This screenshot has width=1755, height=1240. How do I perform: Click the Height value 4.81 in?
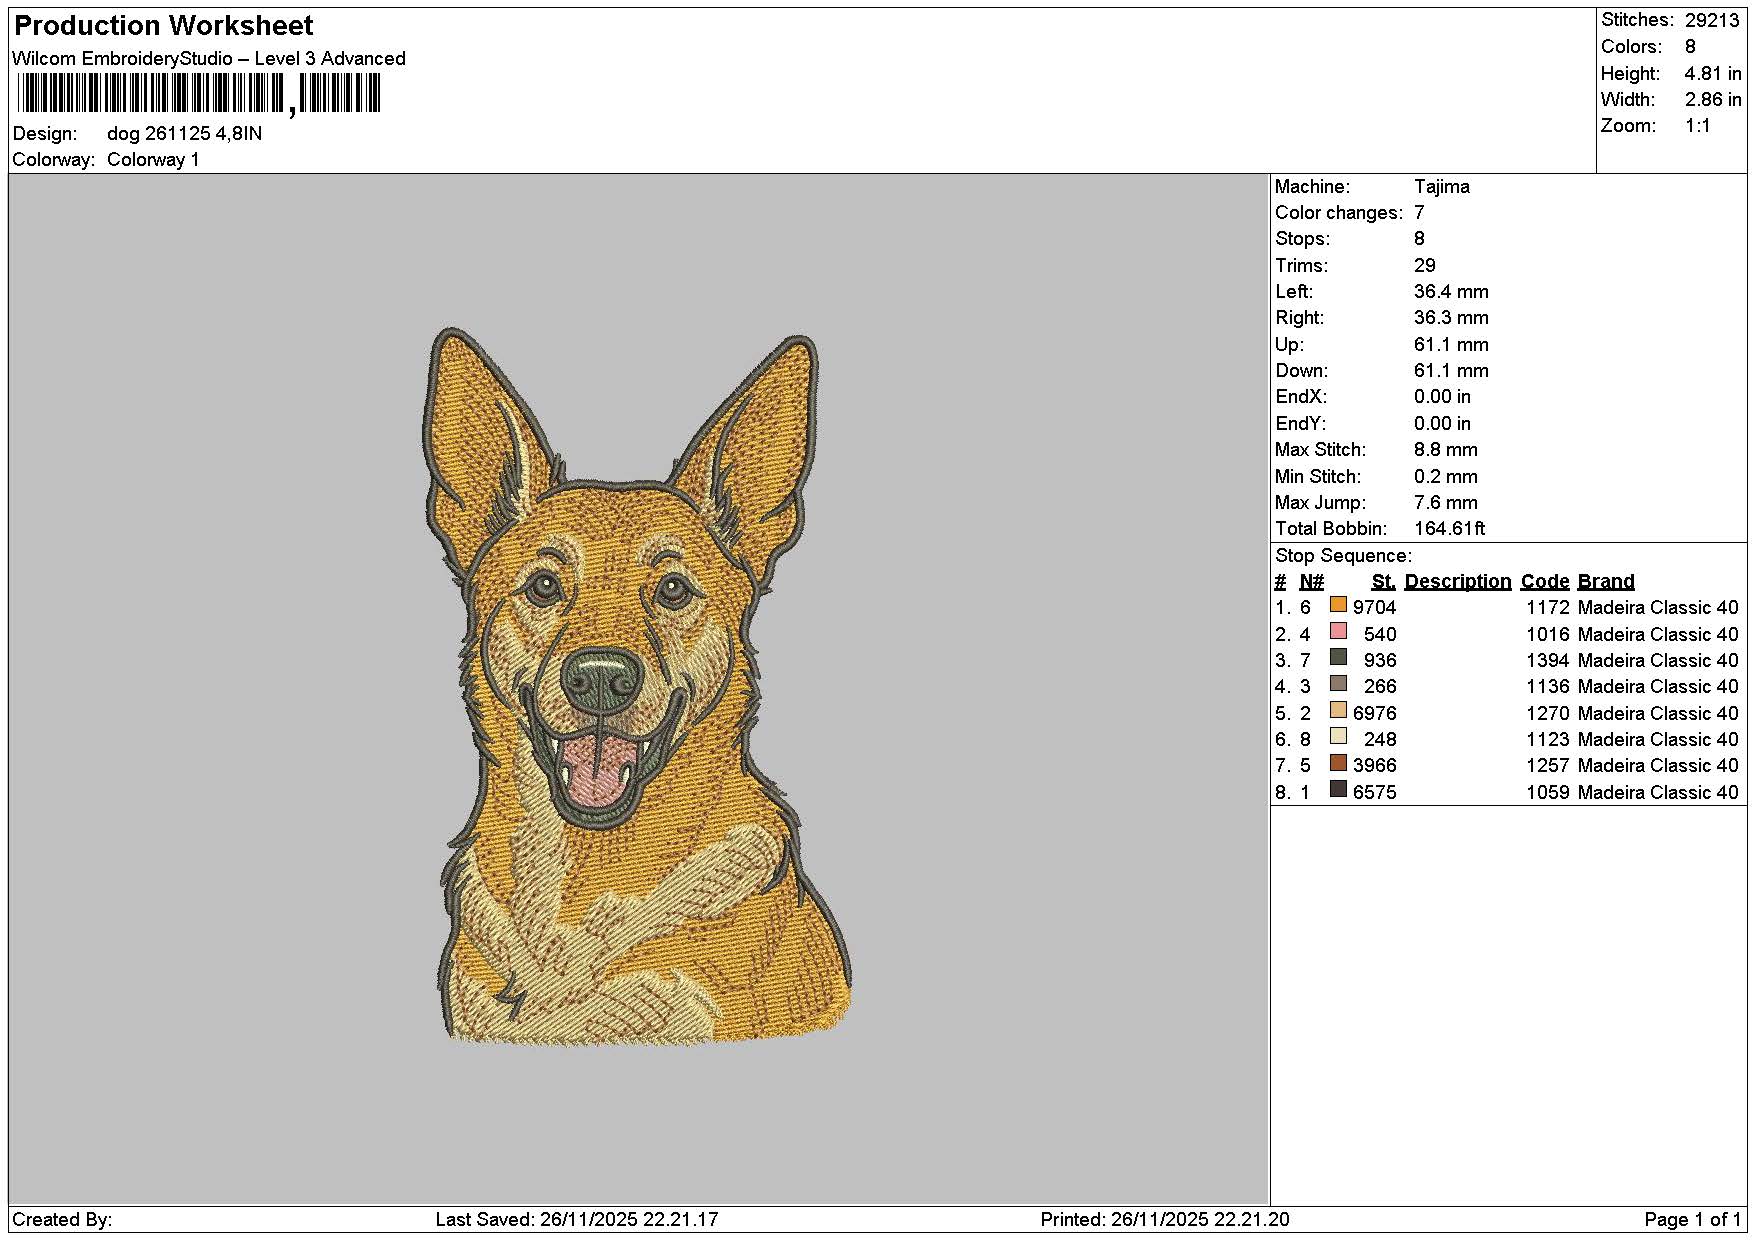(x=1713, y=73)
